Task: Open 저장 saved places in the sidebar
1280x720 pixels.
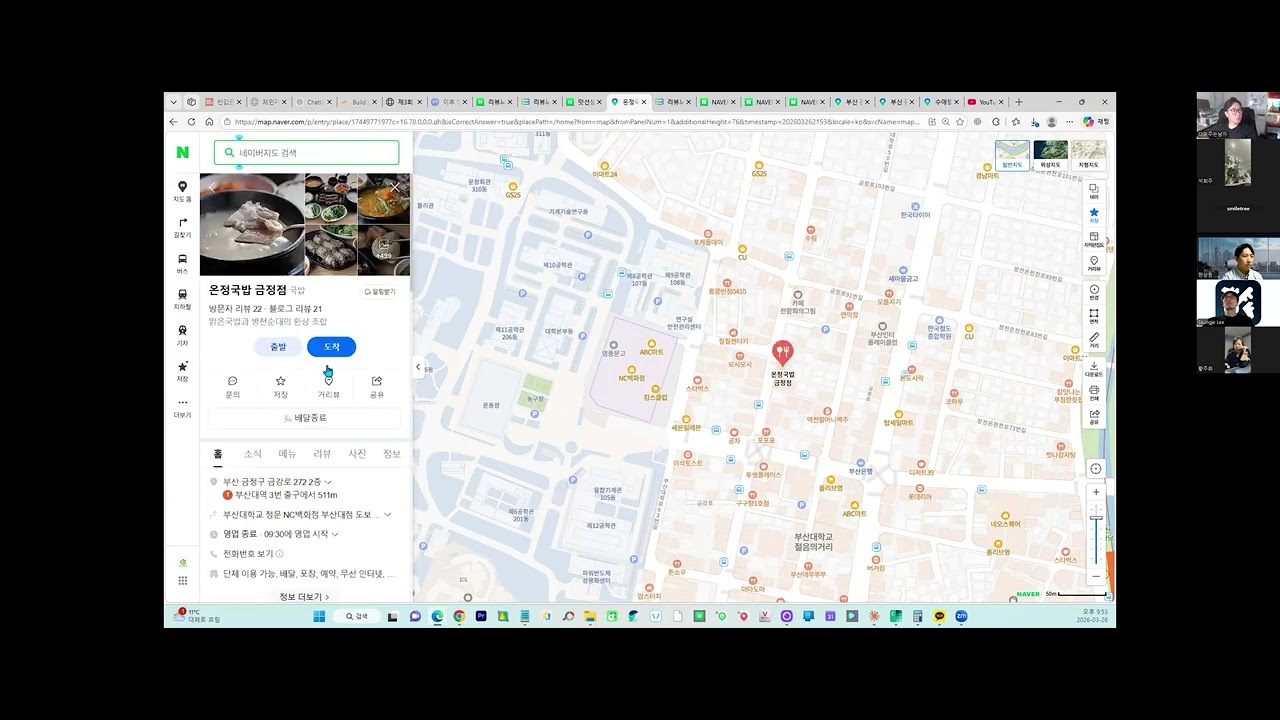Action: click(x=182, y=372)
